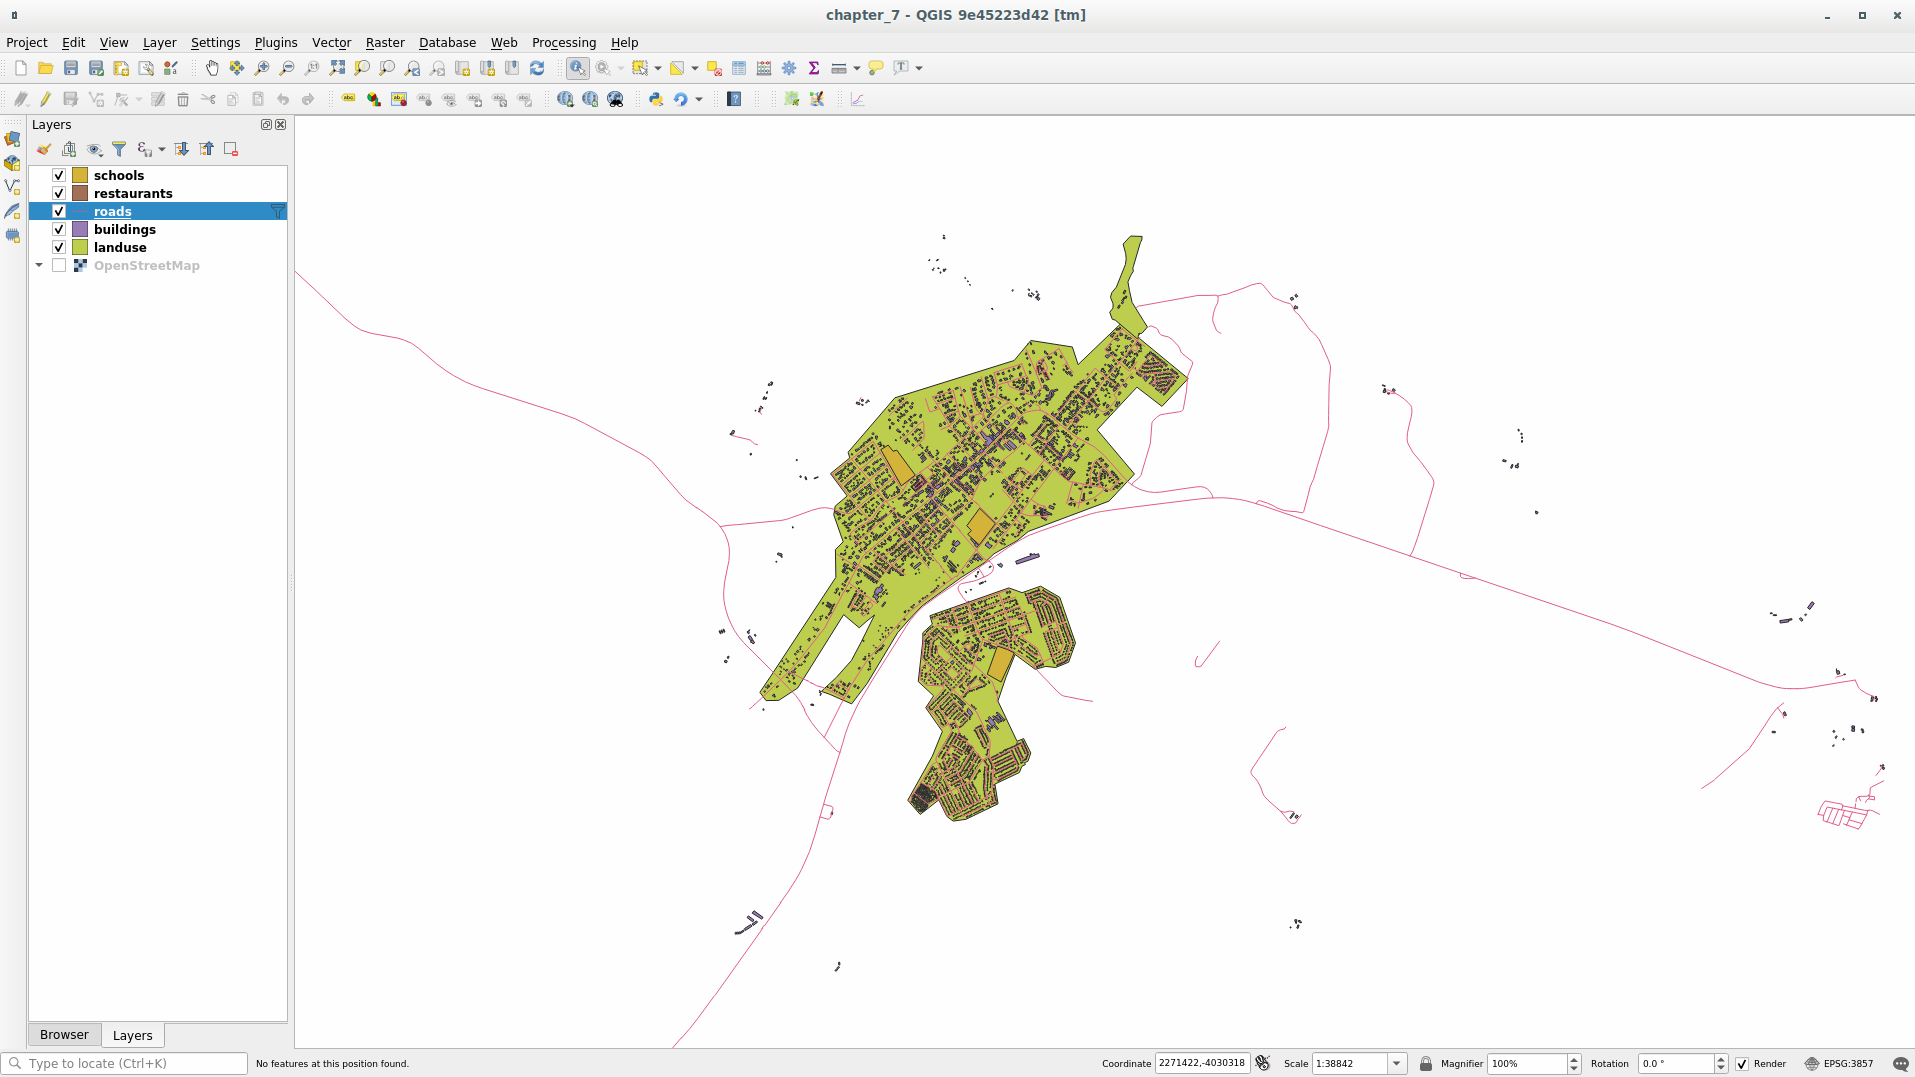This screenshot has width=1915, height=1077.
Task: Collapse the OpenStreetMap layer tree arrow
Action: point(39,265)
